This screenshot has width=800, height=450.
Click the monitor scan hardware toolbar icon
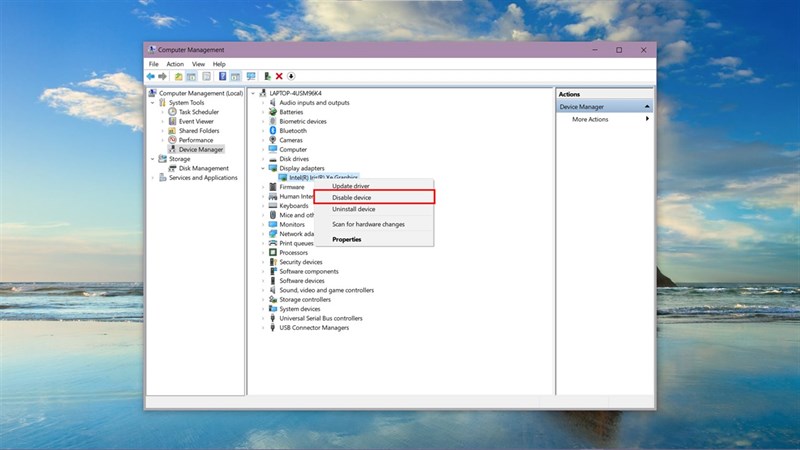251,76
